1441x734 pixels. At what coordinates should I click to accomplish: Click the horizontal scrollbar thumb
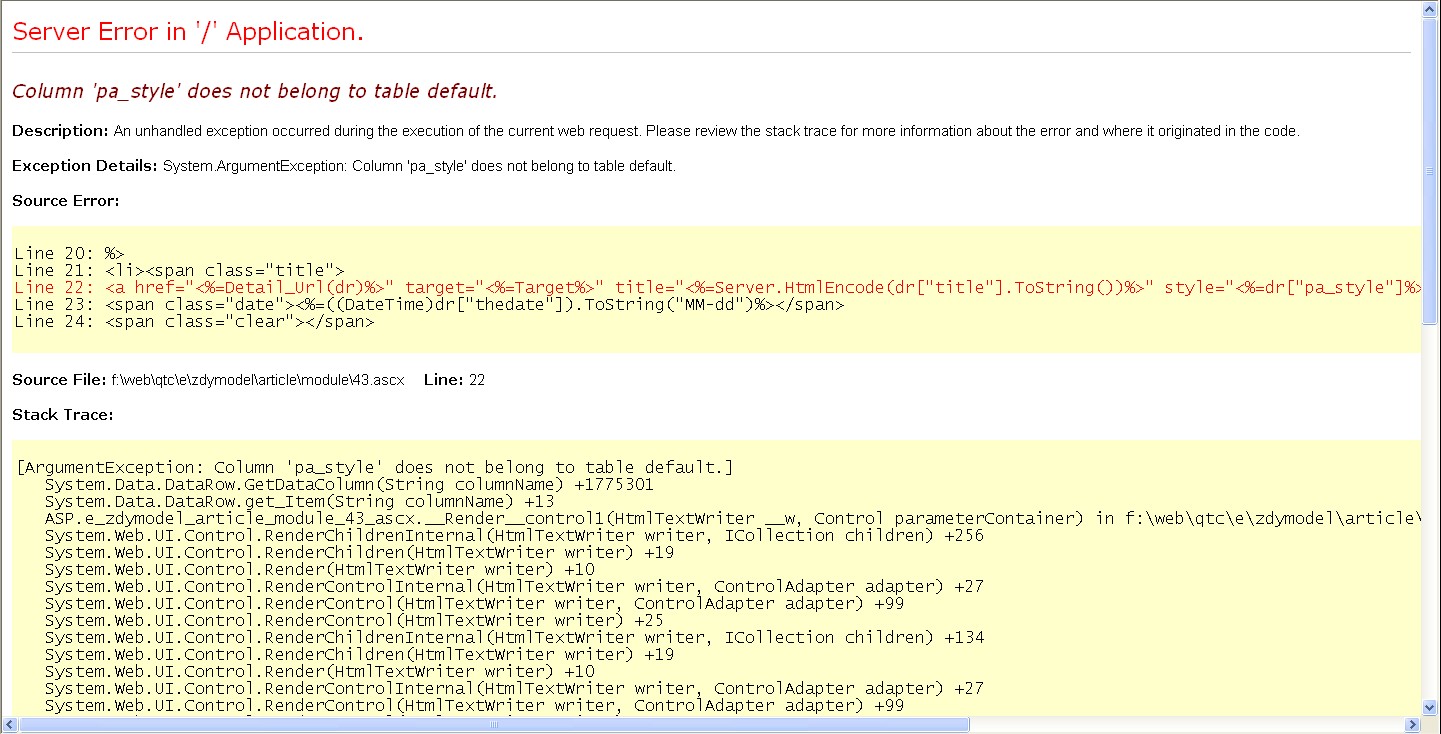(x=494, y=725)
